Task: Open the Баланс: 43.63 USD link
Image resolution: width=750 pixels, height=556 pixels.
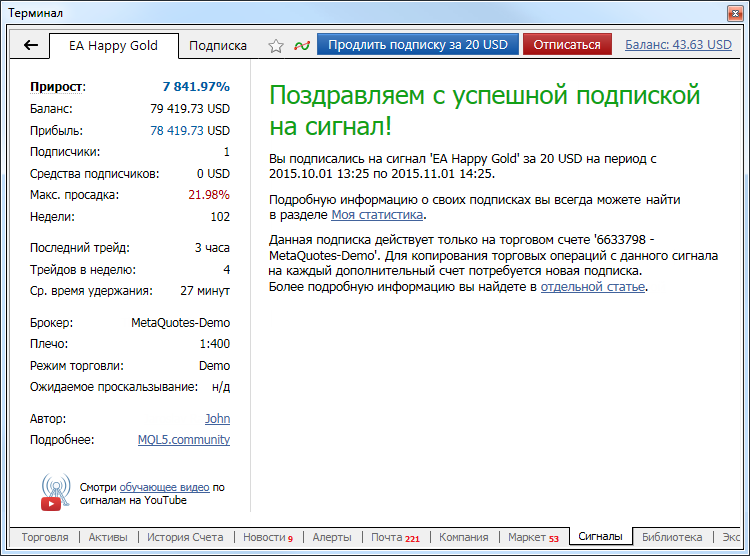Action: click(x=678, y=45)
